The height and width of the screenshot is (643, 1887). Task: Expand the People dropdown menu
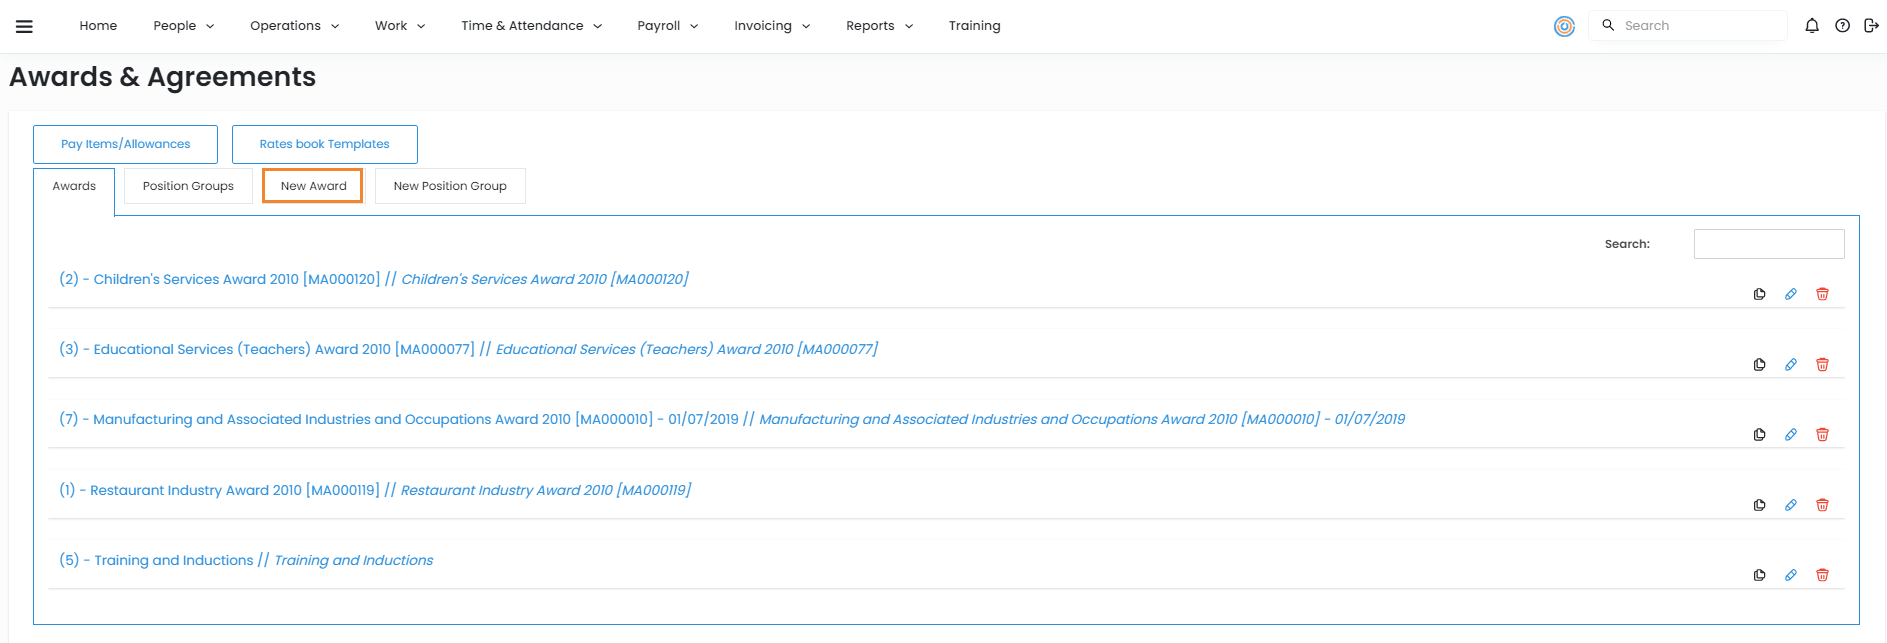(183, 26)
